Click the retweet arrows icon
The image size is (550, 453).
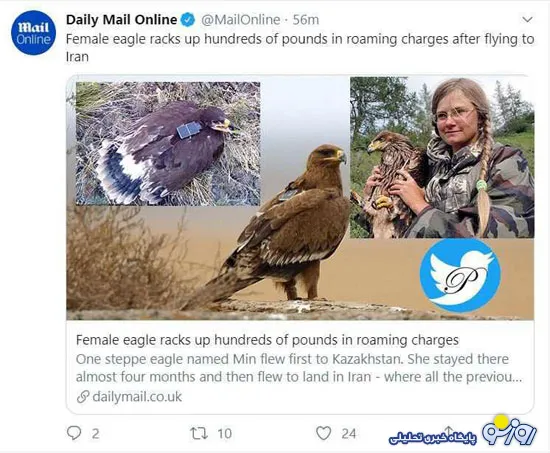(199, 434)
